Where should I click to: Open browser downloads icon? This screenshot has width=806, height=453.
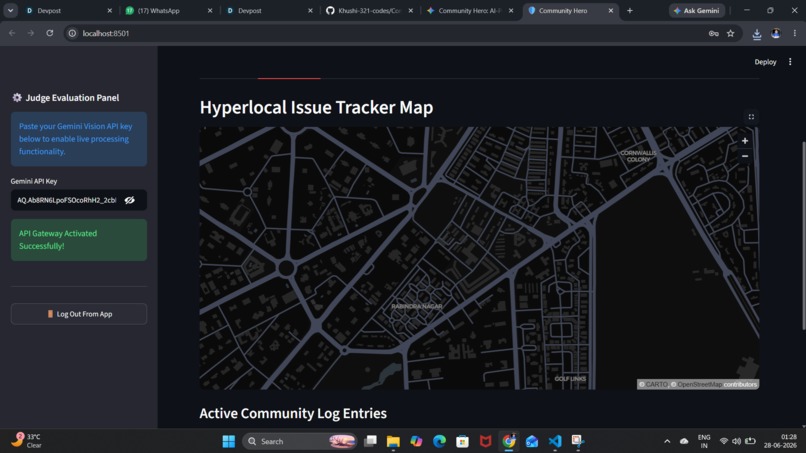pyautogui.click(x=757, y=33)
